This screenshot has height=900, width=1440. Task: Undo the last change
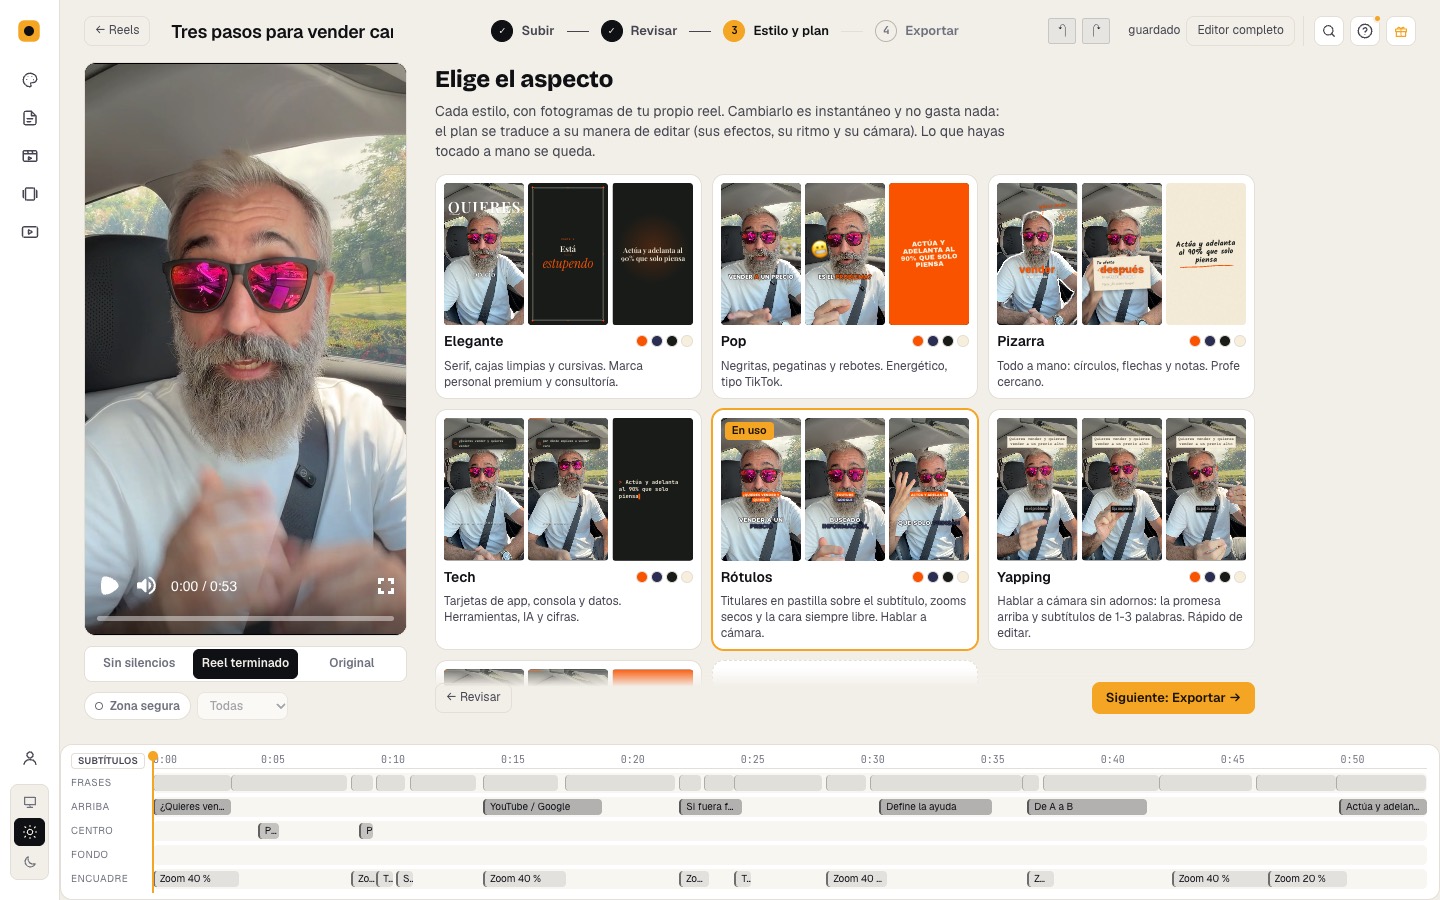tap(1062, 31)
